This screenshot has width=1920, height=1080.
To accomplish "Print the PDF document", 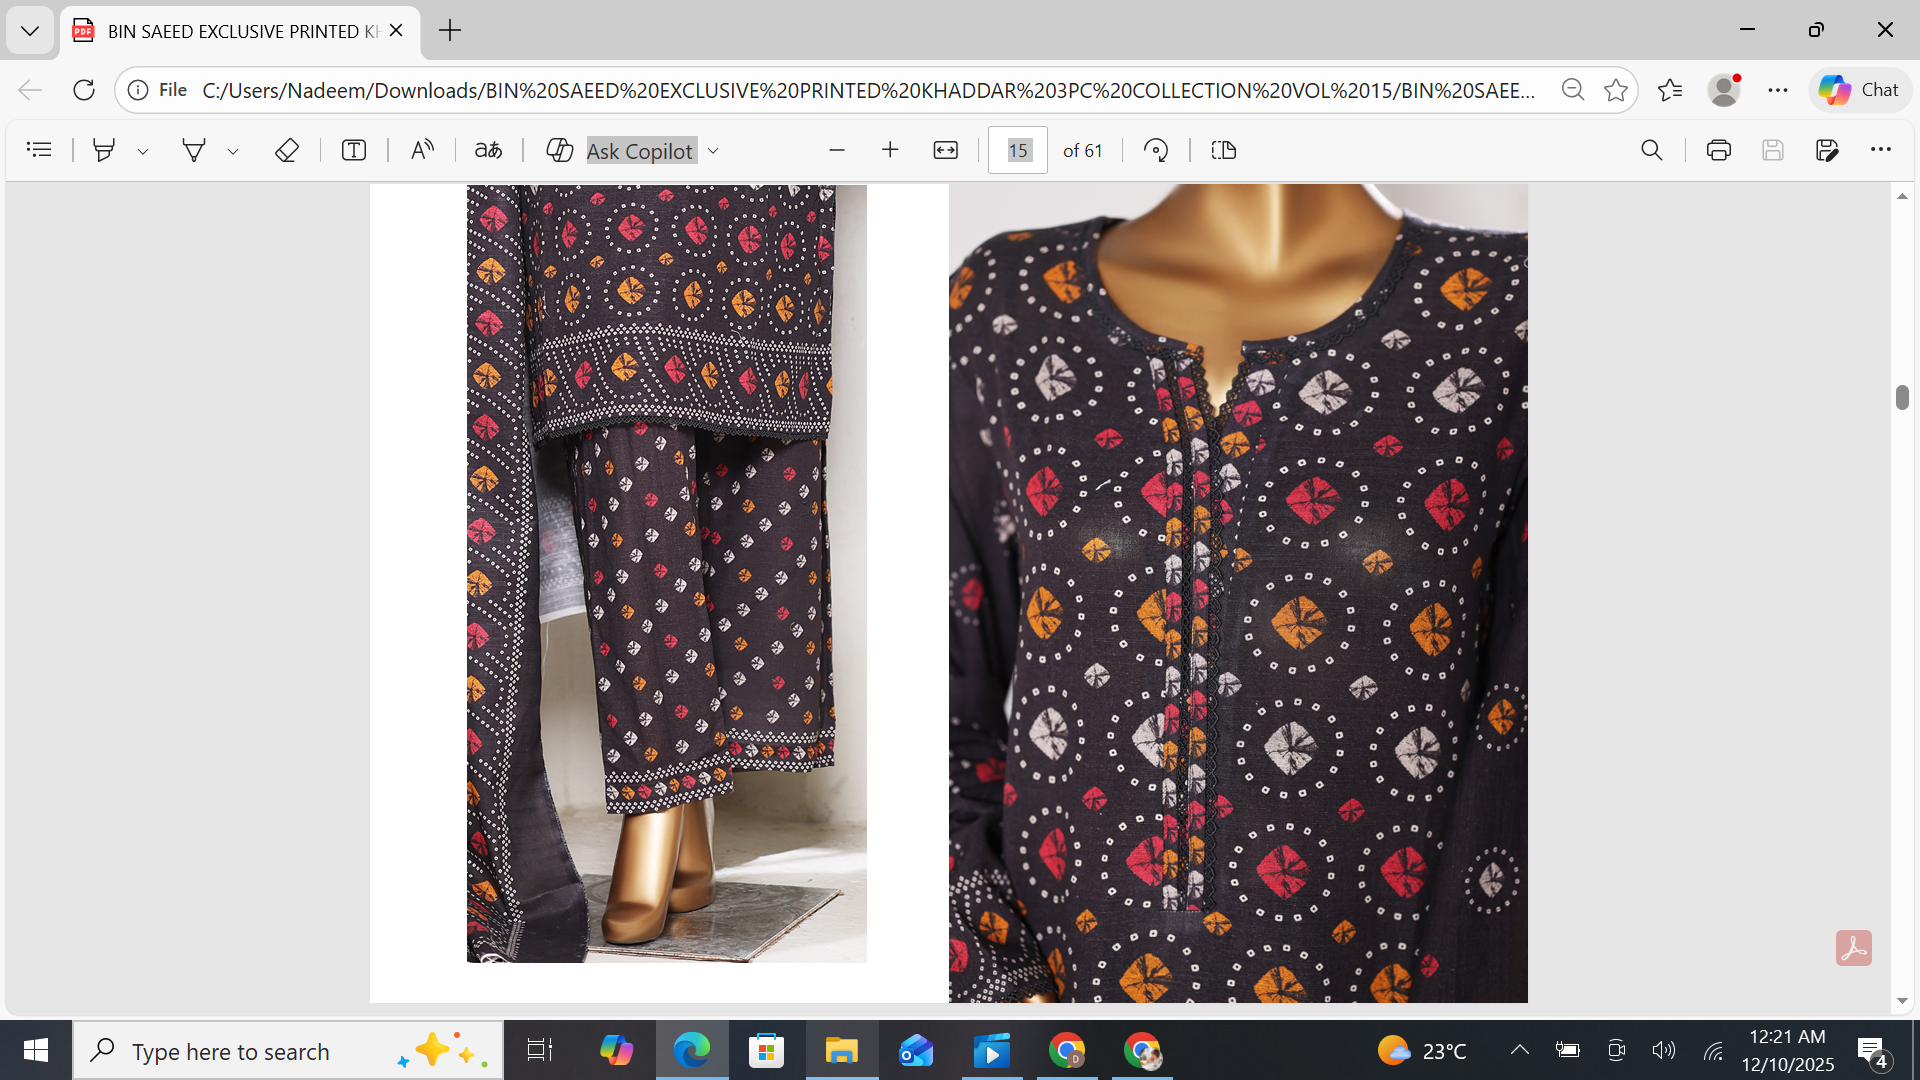I will click(x=1719, y=150).
